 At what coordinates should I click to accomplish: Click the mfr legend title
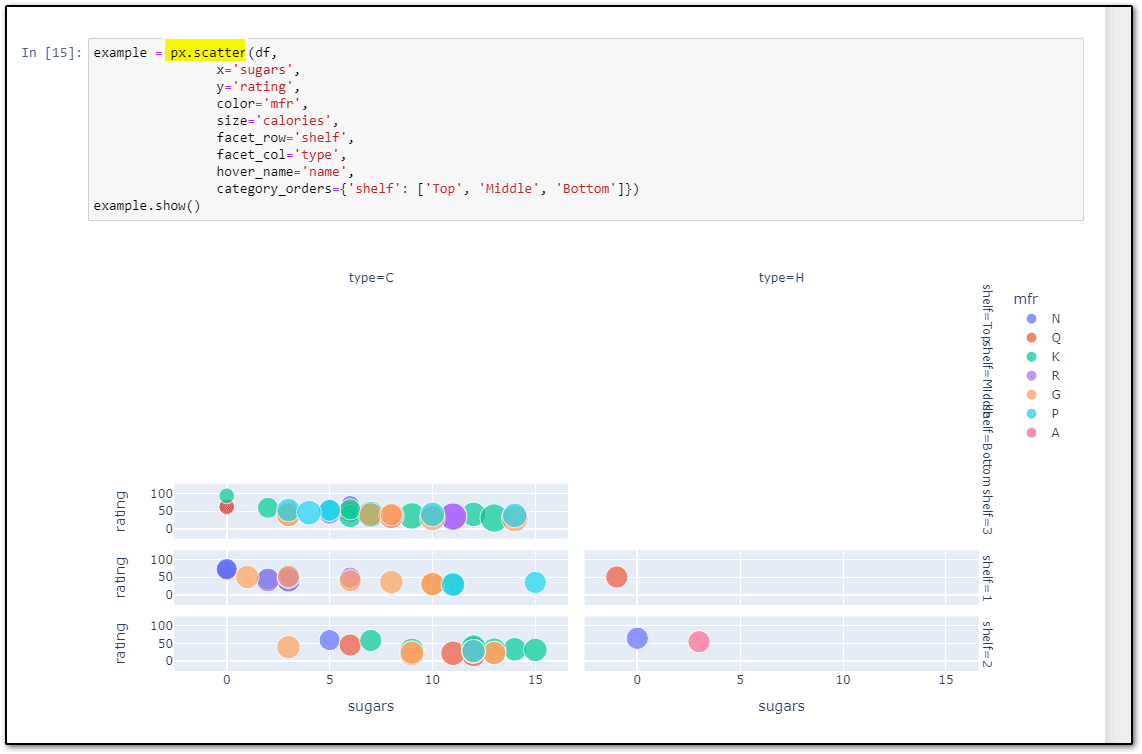pyautogui.click(x=1026, y=298)
